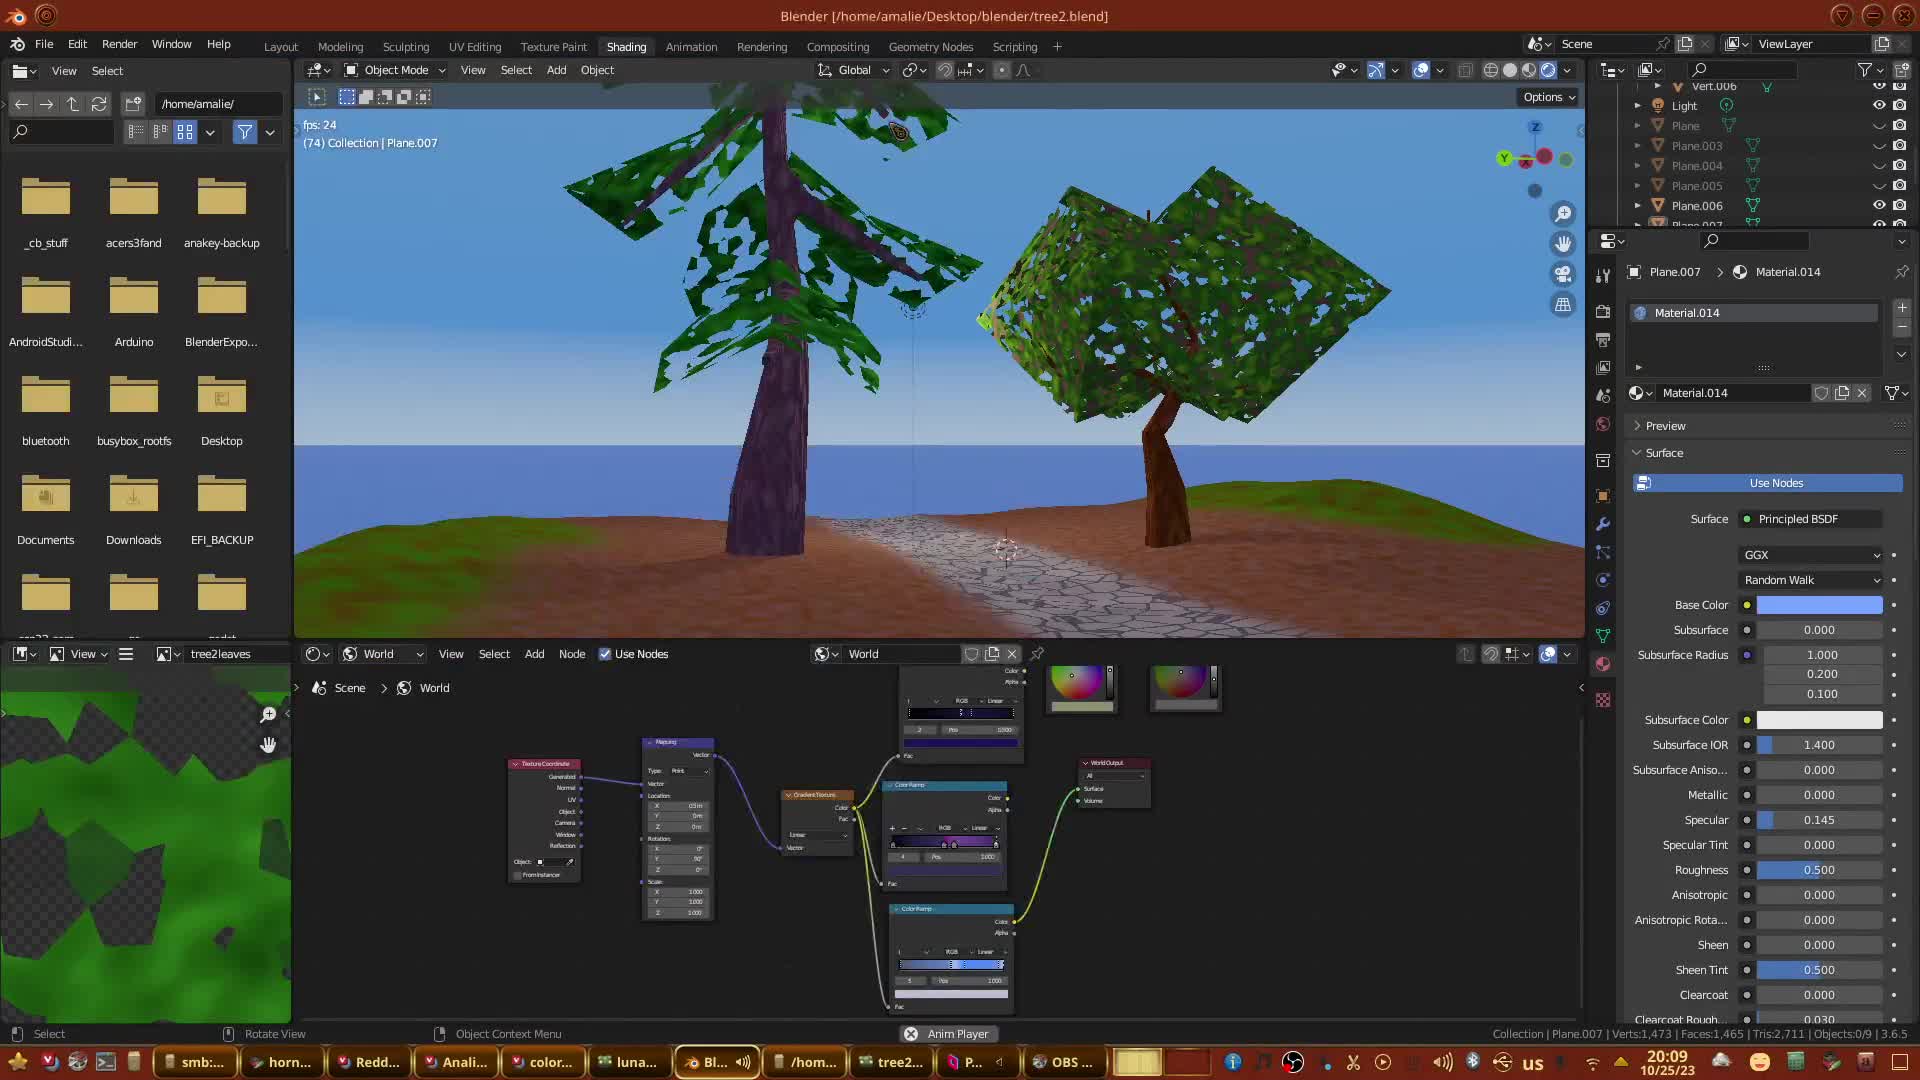Open Random Walk subsurface method dropdown
This screenshot has width=1920, height=1080.
pyautogui.click(x=1811, y=580)
